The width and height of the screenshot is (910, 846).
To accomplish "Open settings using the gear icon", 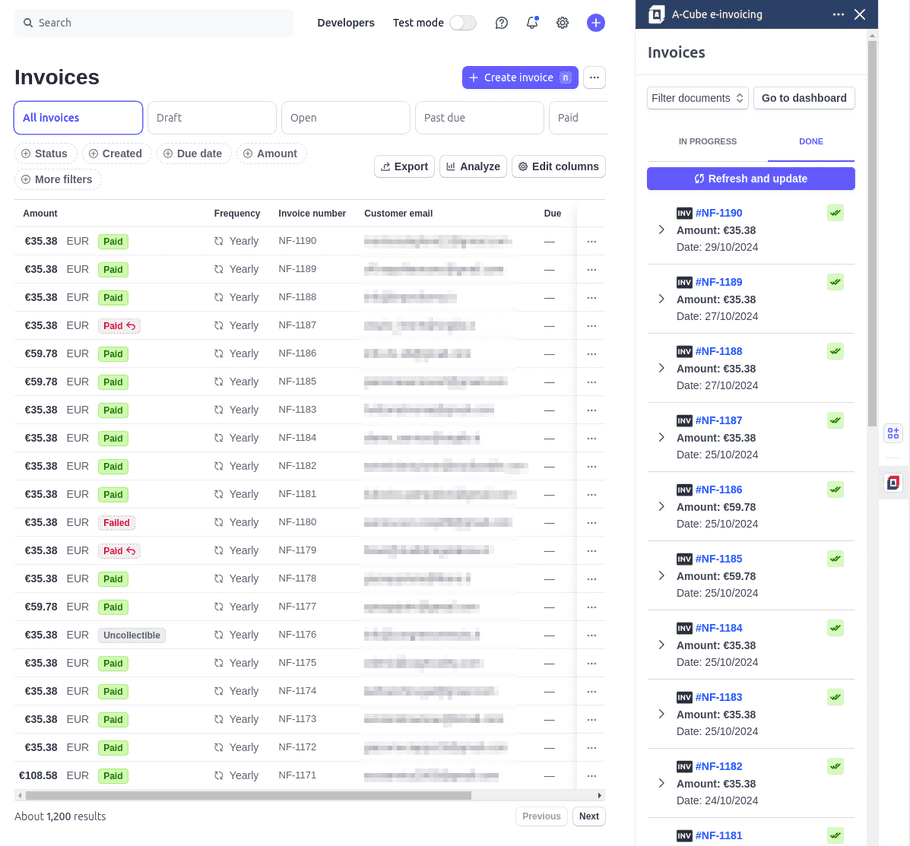I will 563,22.
